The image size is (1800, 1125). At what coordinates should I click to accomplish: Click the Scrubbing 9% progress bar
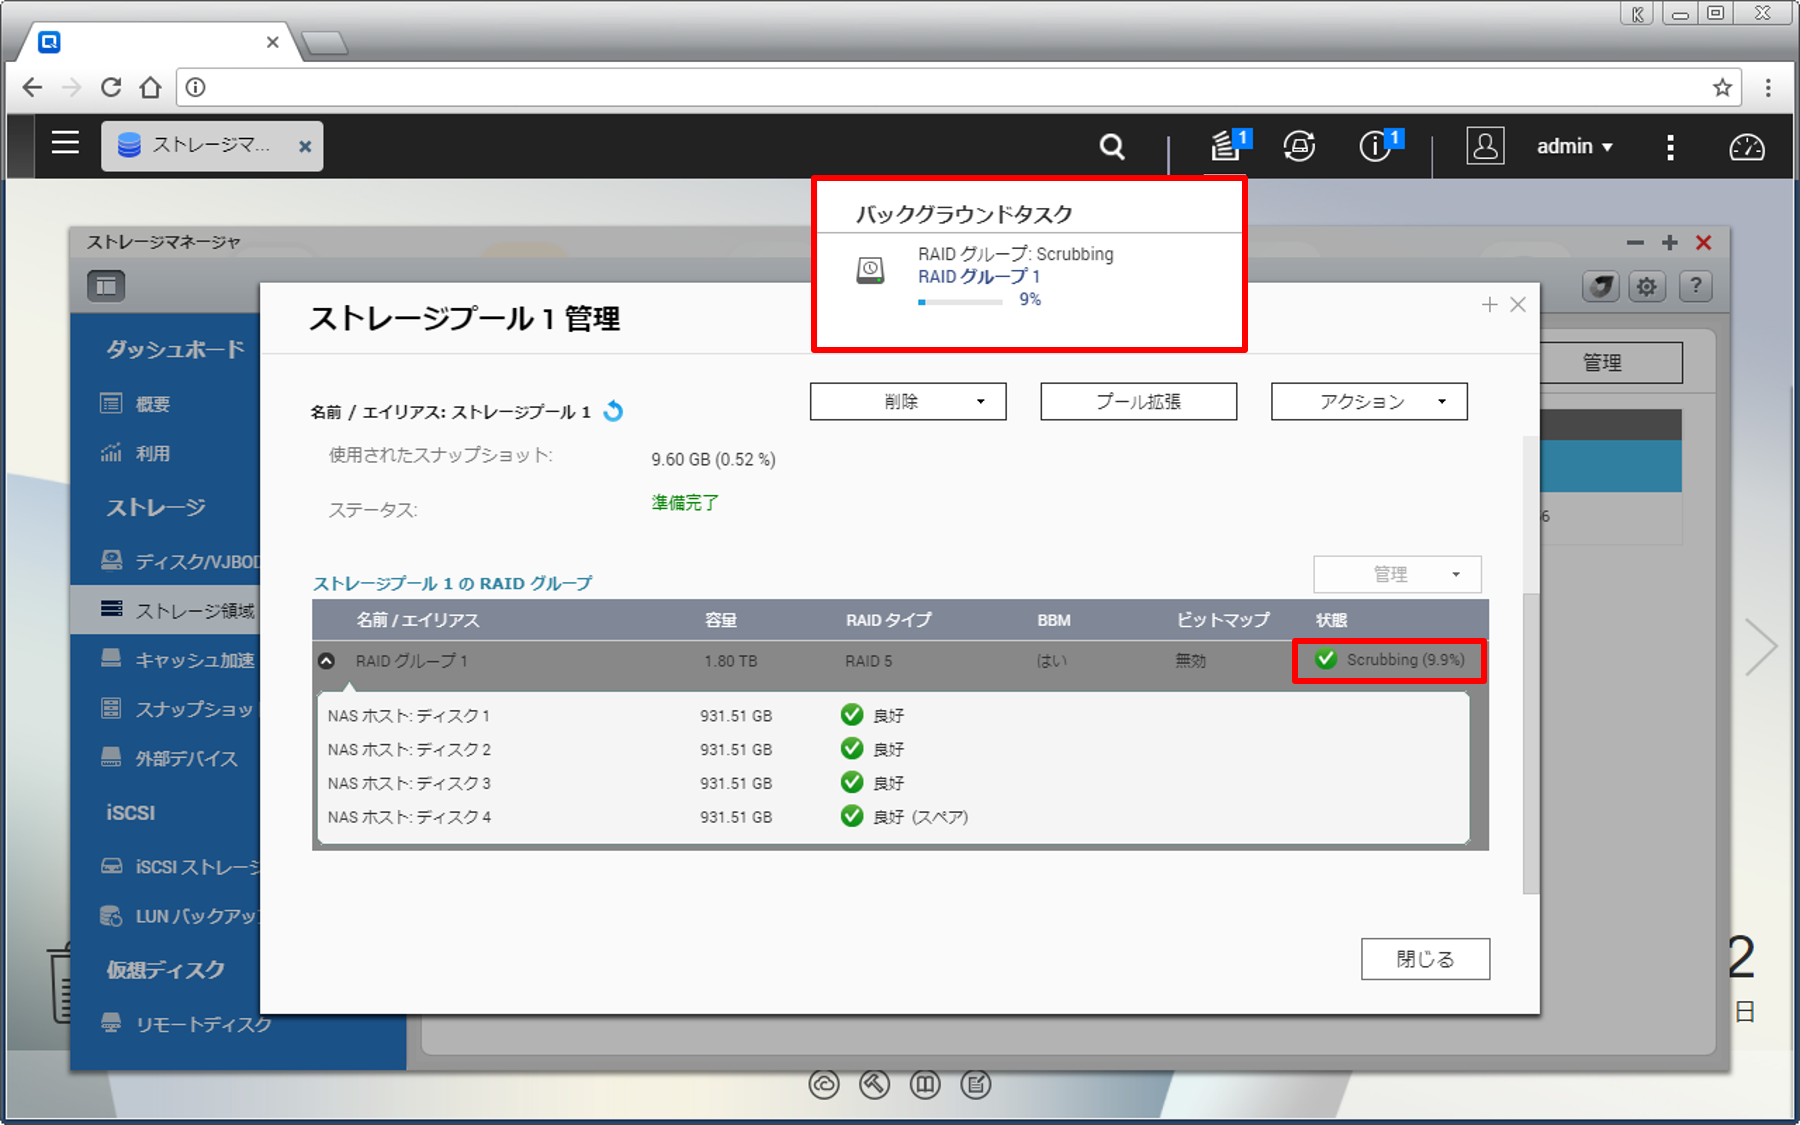coord(960,301)
